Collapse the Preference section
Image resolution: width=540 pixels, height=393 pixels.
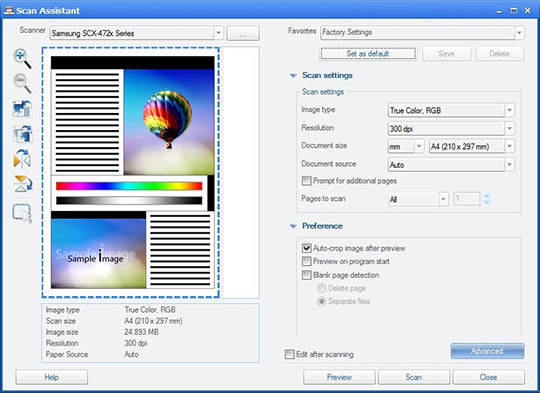[293, 226]
